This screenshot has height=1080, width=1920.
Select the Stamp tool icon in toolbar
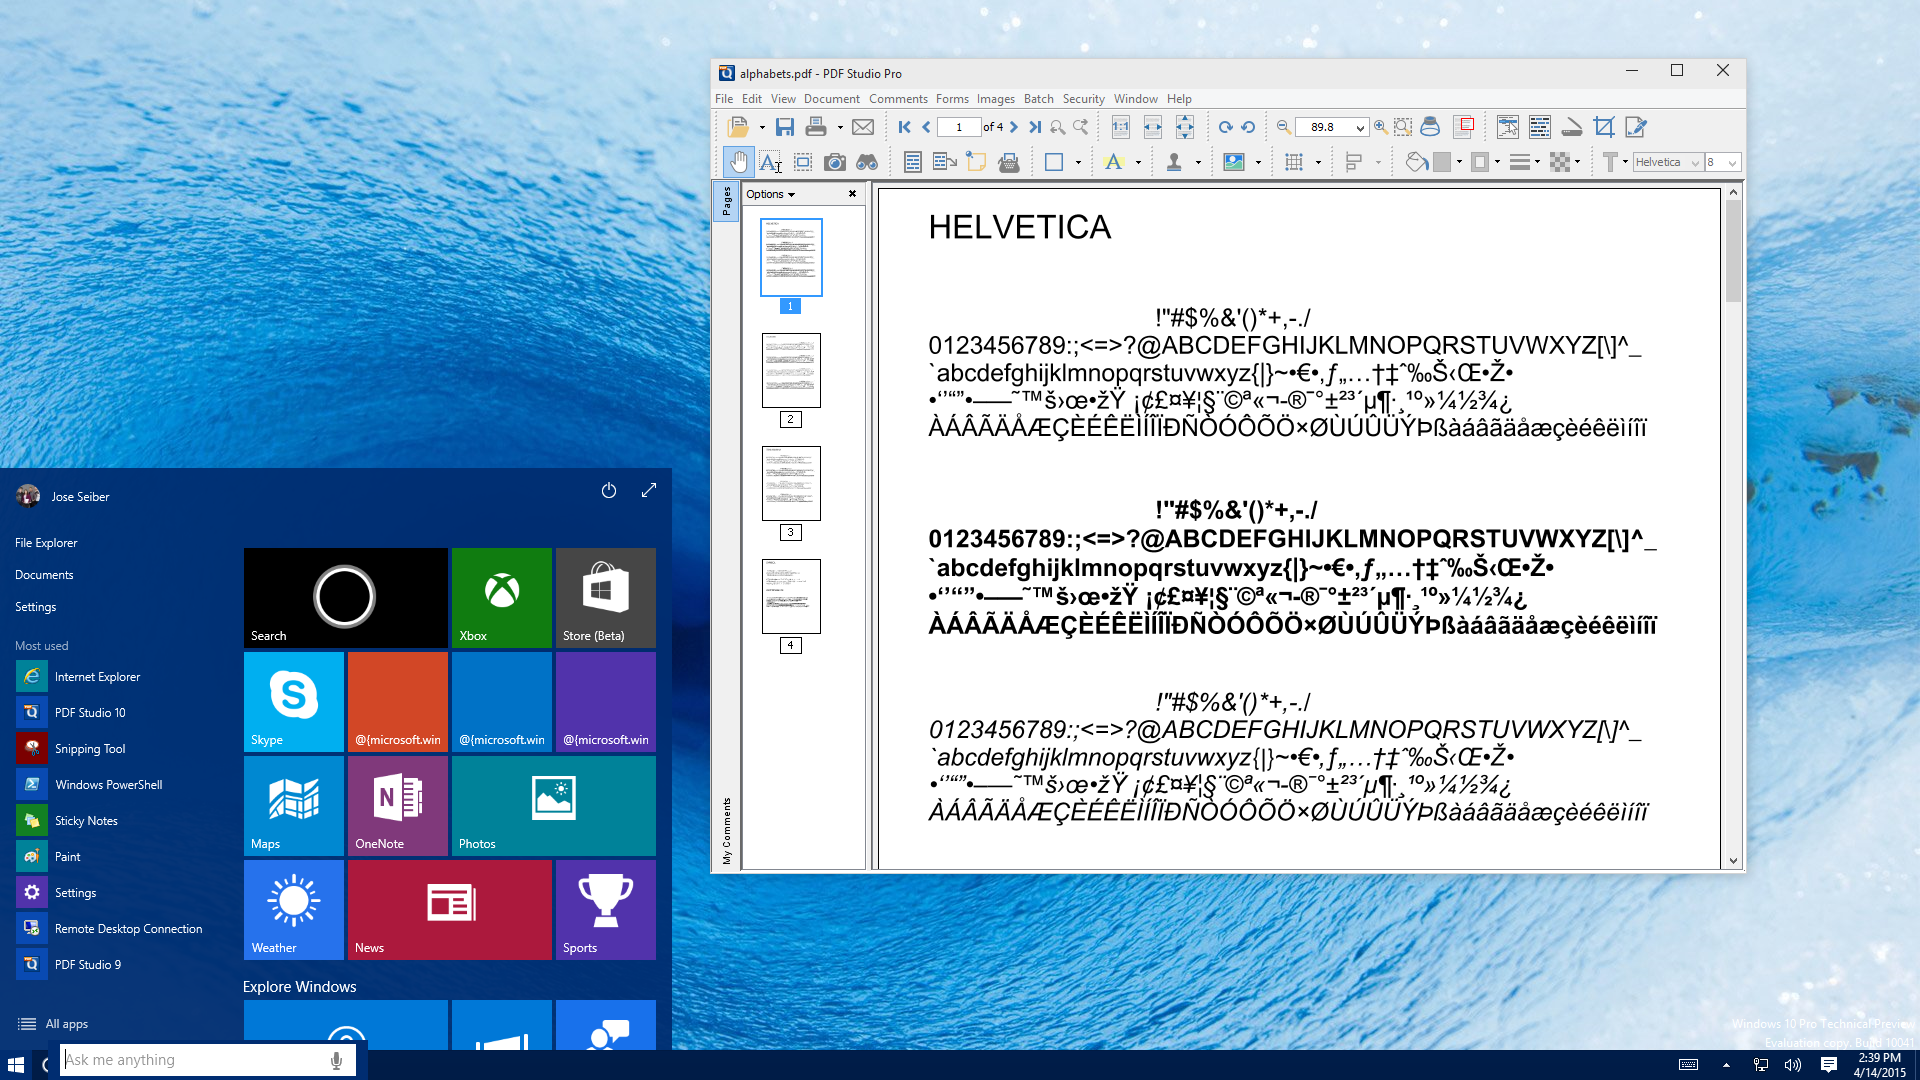coord(1172,162)
